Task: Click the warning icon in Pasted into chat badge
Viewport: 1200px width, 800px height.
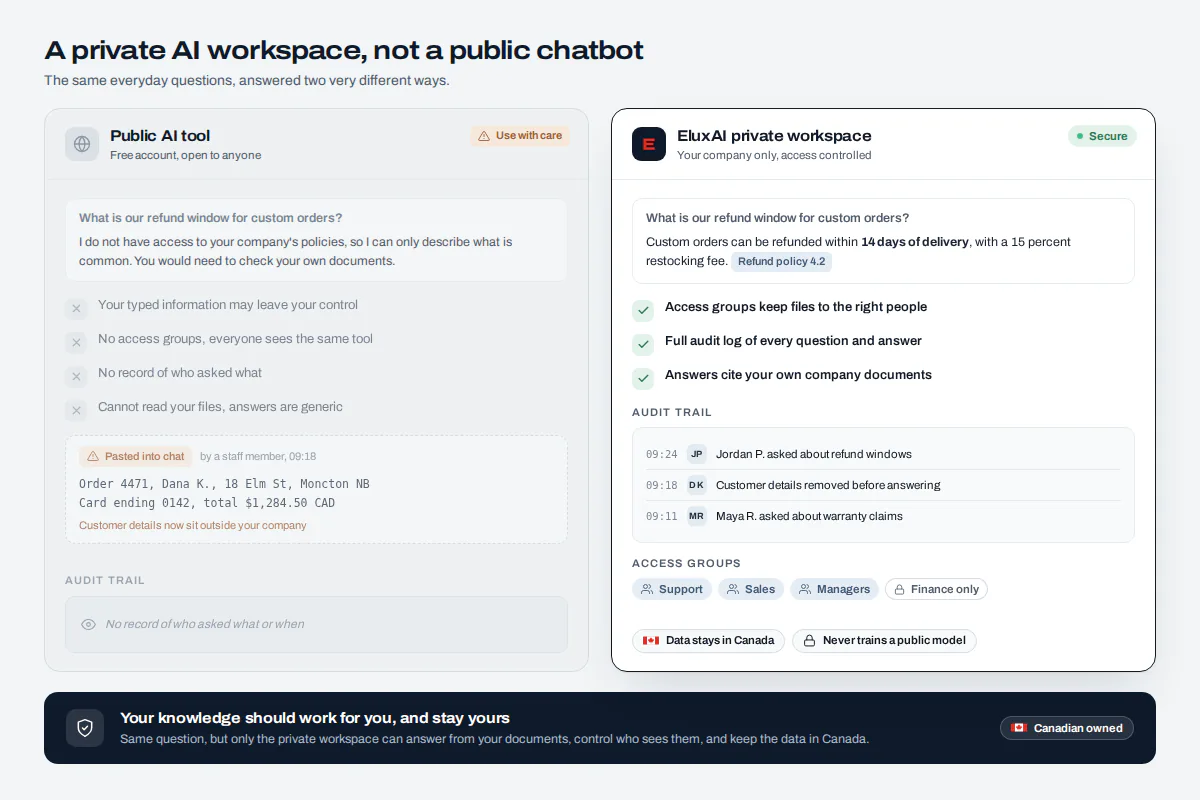Action: (x=93, y=457)
